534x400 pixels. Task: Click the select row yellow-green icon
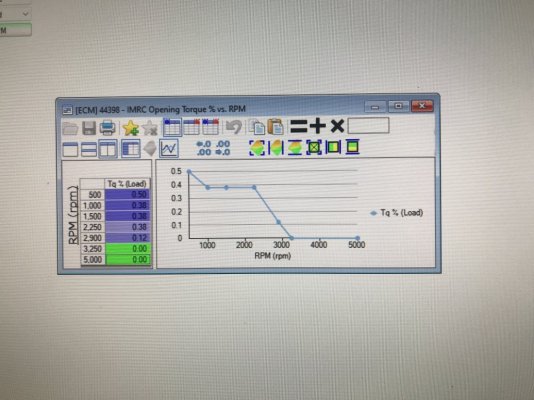(x=352, y=147)
